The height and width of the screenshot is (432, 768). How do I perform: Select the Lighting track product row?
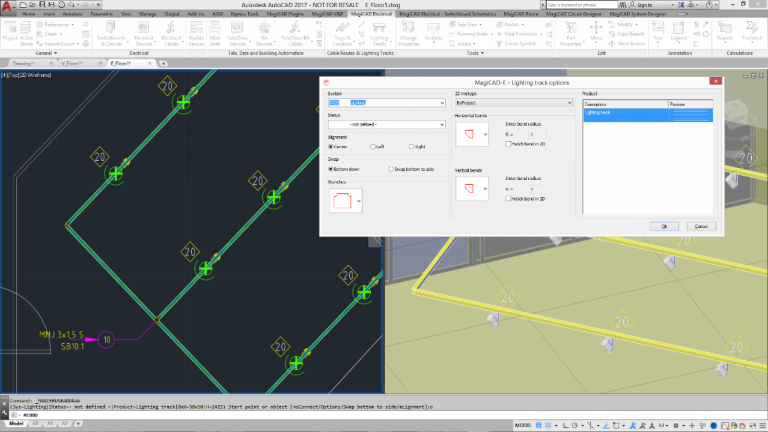pyautogui.click(x=648, y=115)
